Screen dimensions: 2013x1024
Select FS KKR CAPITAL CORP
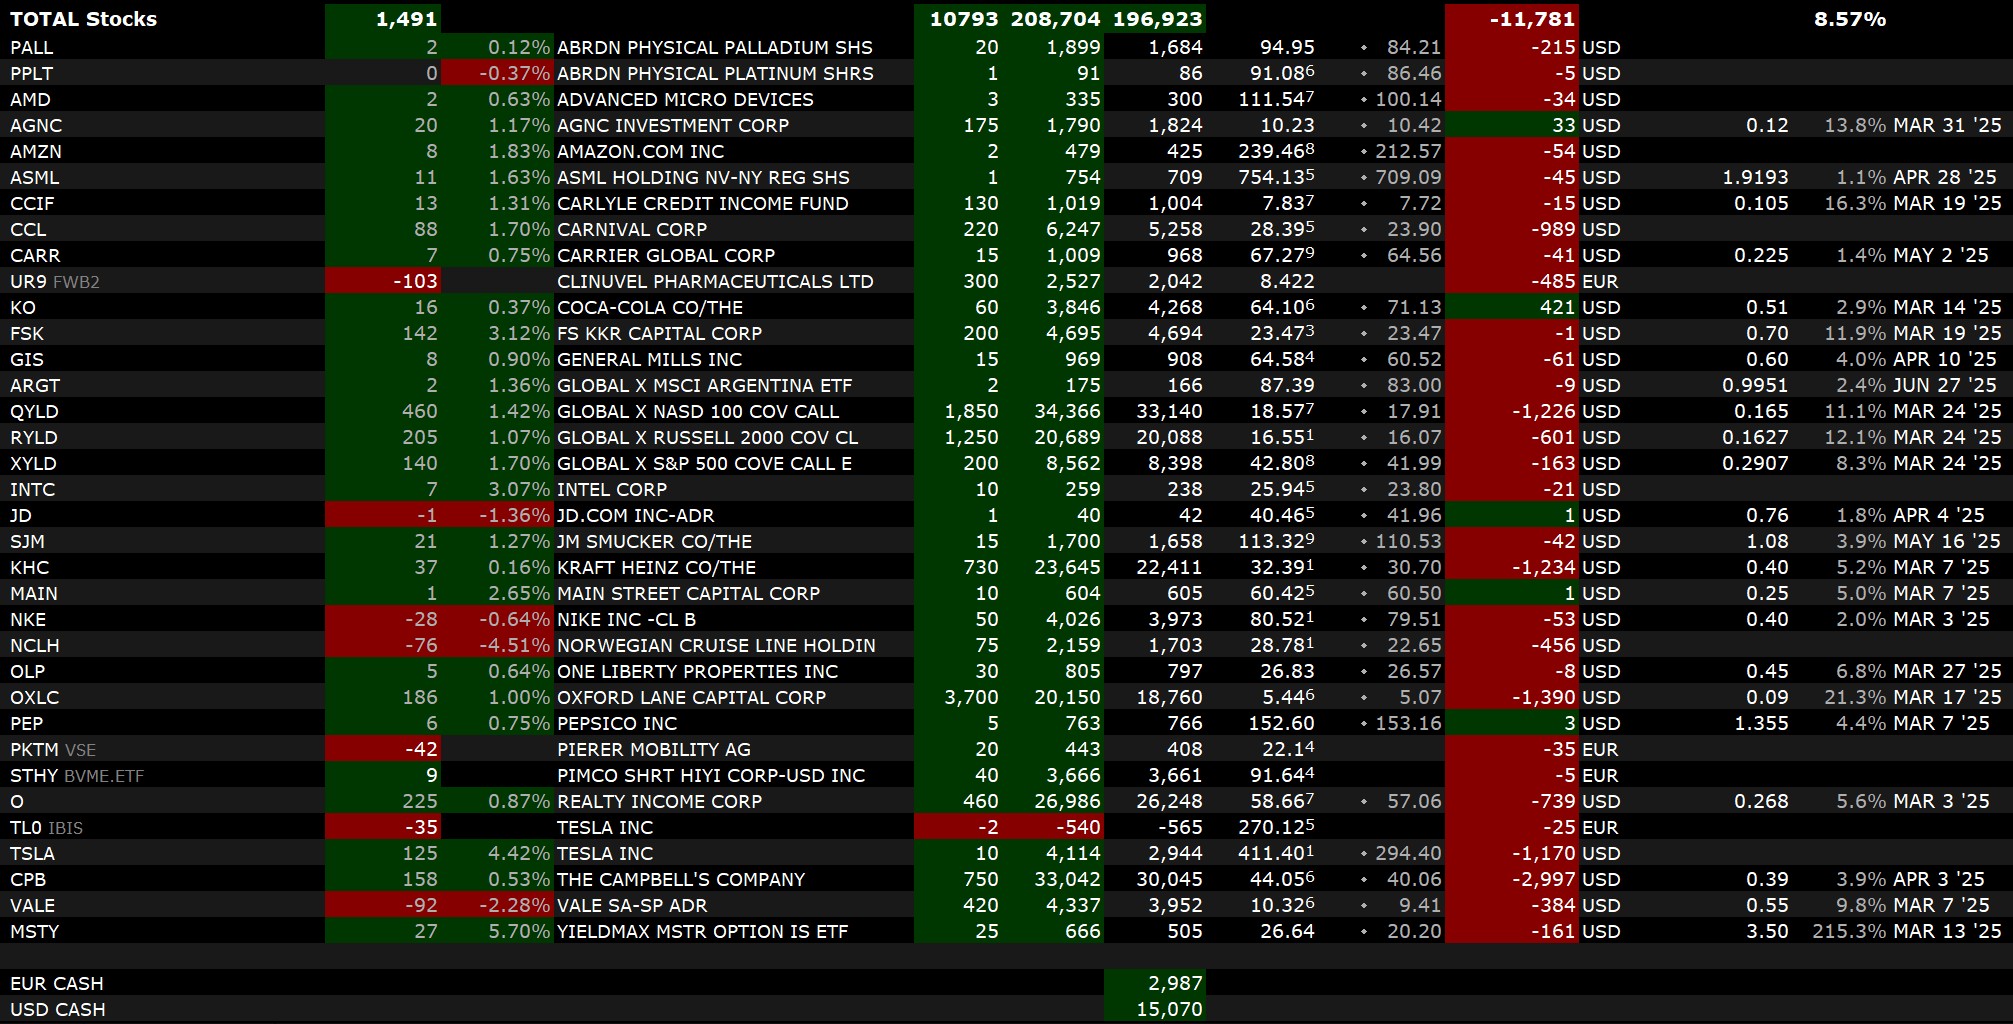tap(659, 333)
